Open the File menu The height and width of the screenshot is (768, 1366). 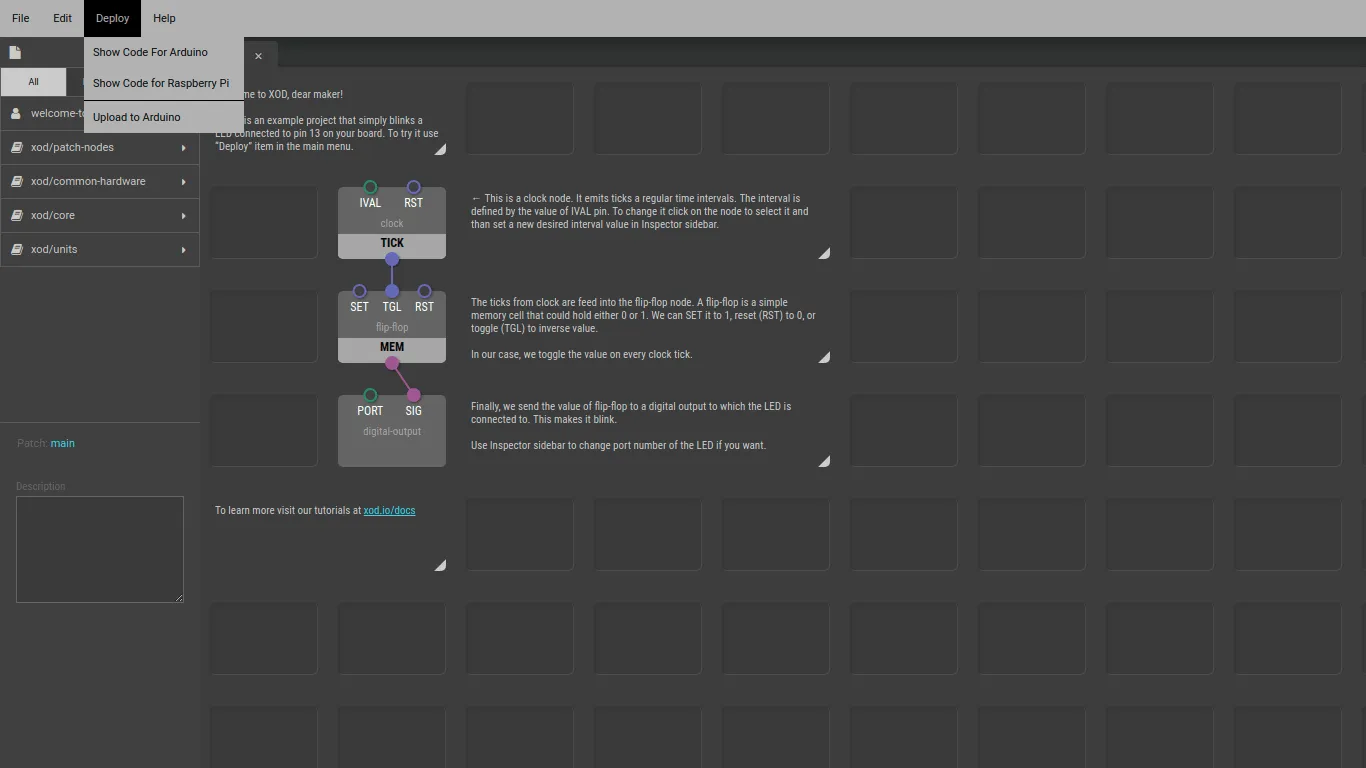(x=20, y=18)
